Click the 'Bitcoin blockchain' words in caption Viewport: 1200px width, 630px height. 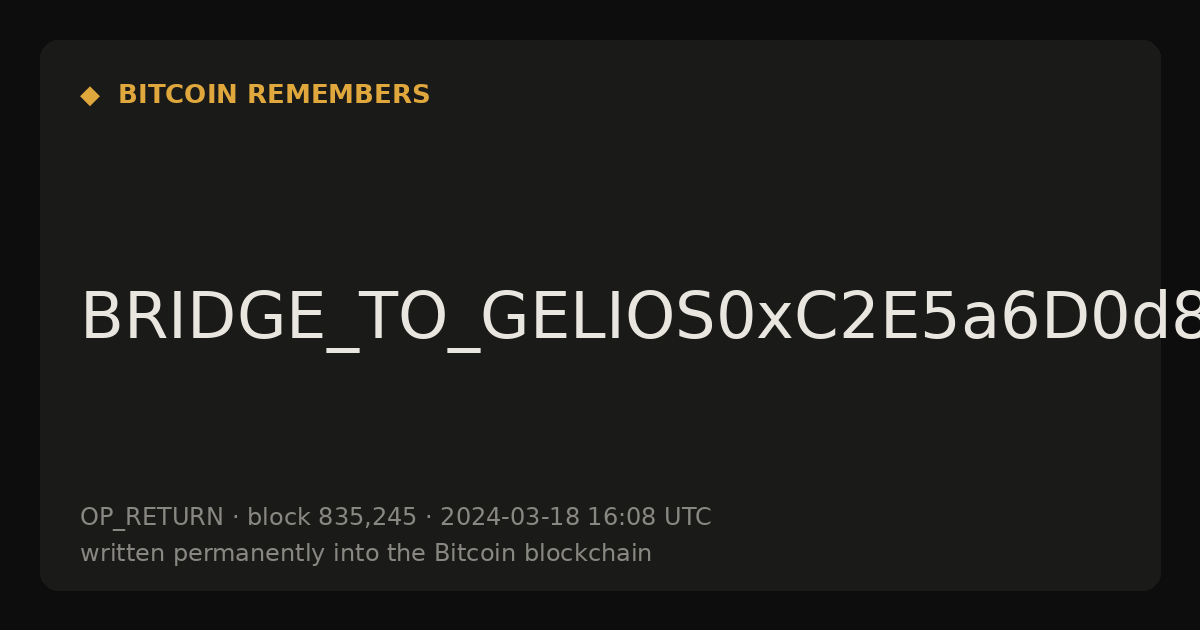coord(543,554)
